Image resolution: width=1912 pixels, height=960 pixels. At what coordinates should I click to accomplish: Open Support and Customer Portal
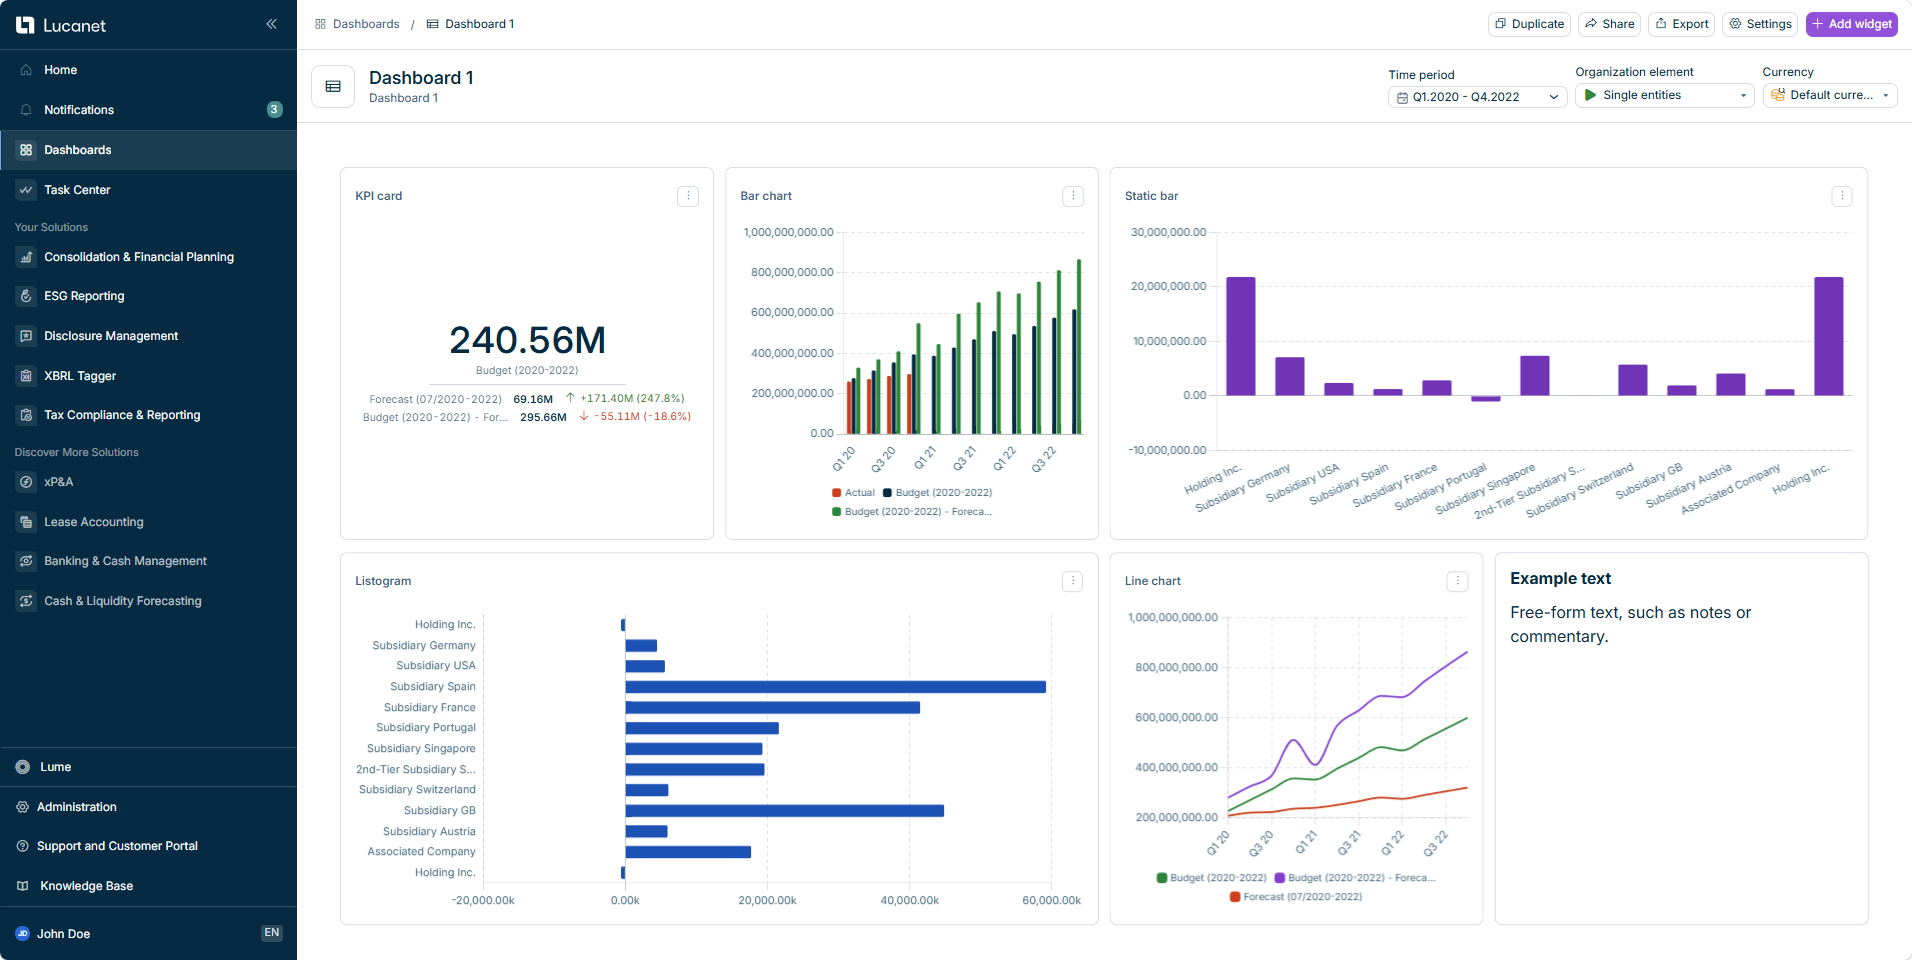(148, 846)
